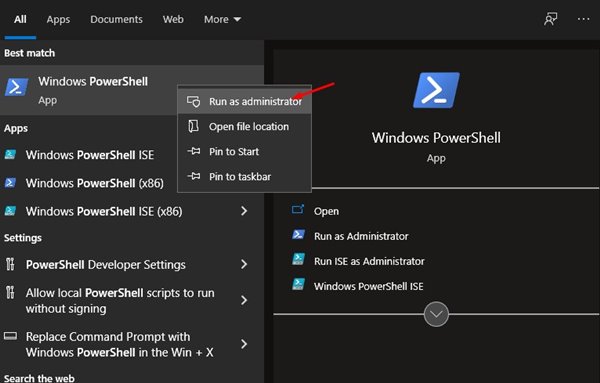The height and width of the screenshot is (383, 600).
Task: Click the Windows PowerShell title in preview pane
Action: pos(436,138)
